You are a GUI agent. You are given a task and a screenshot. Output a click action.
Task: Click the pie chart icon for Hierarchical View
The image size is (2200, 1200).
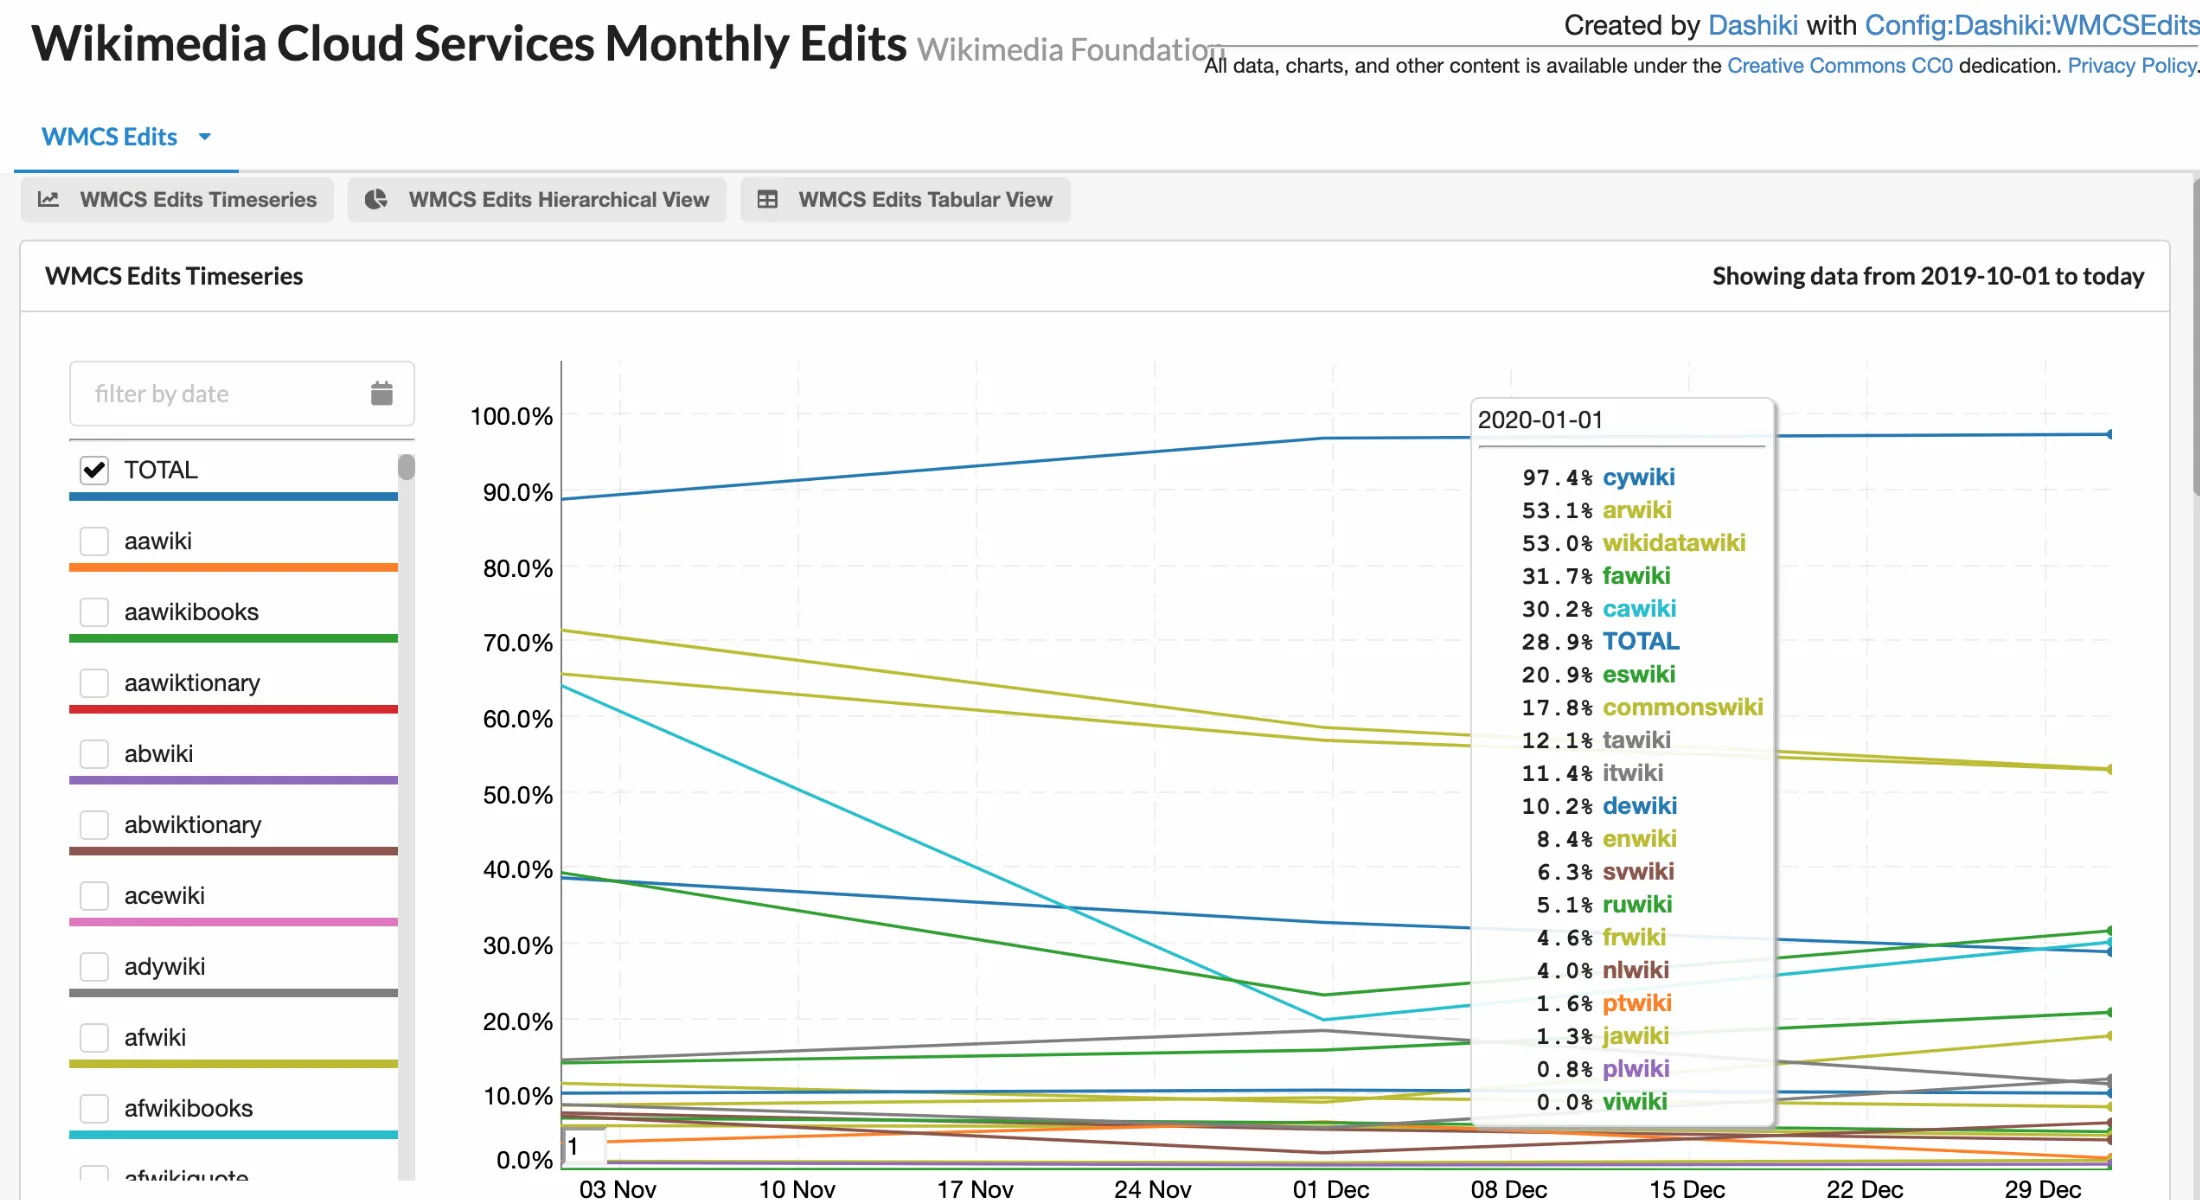[376, 200]
